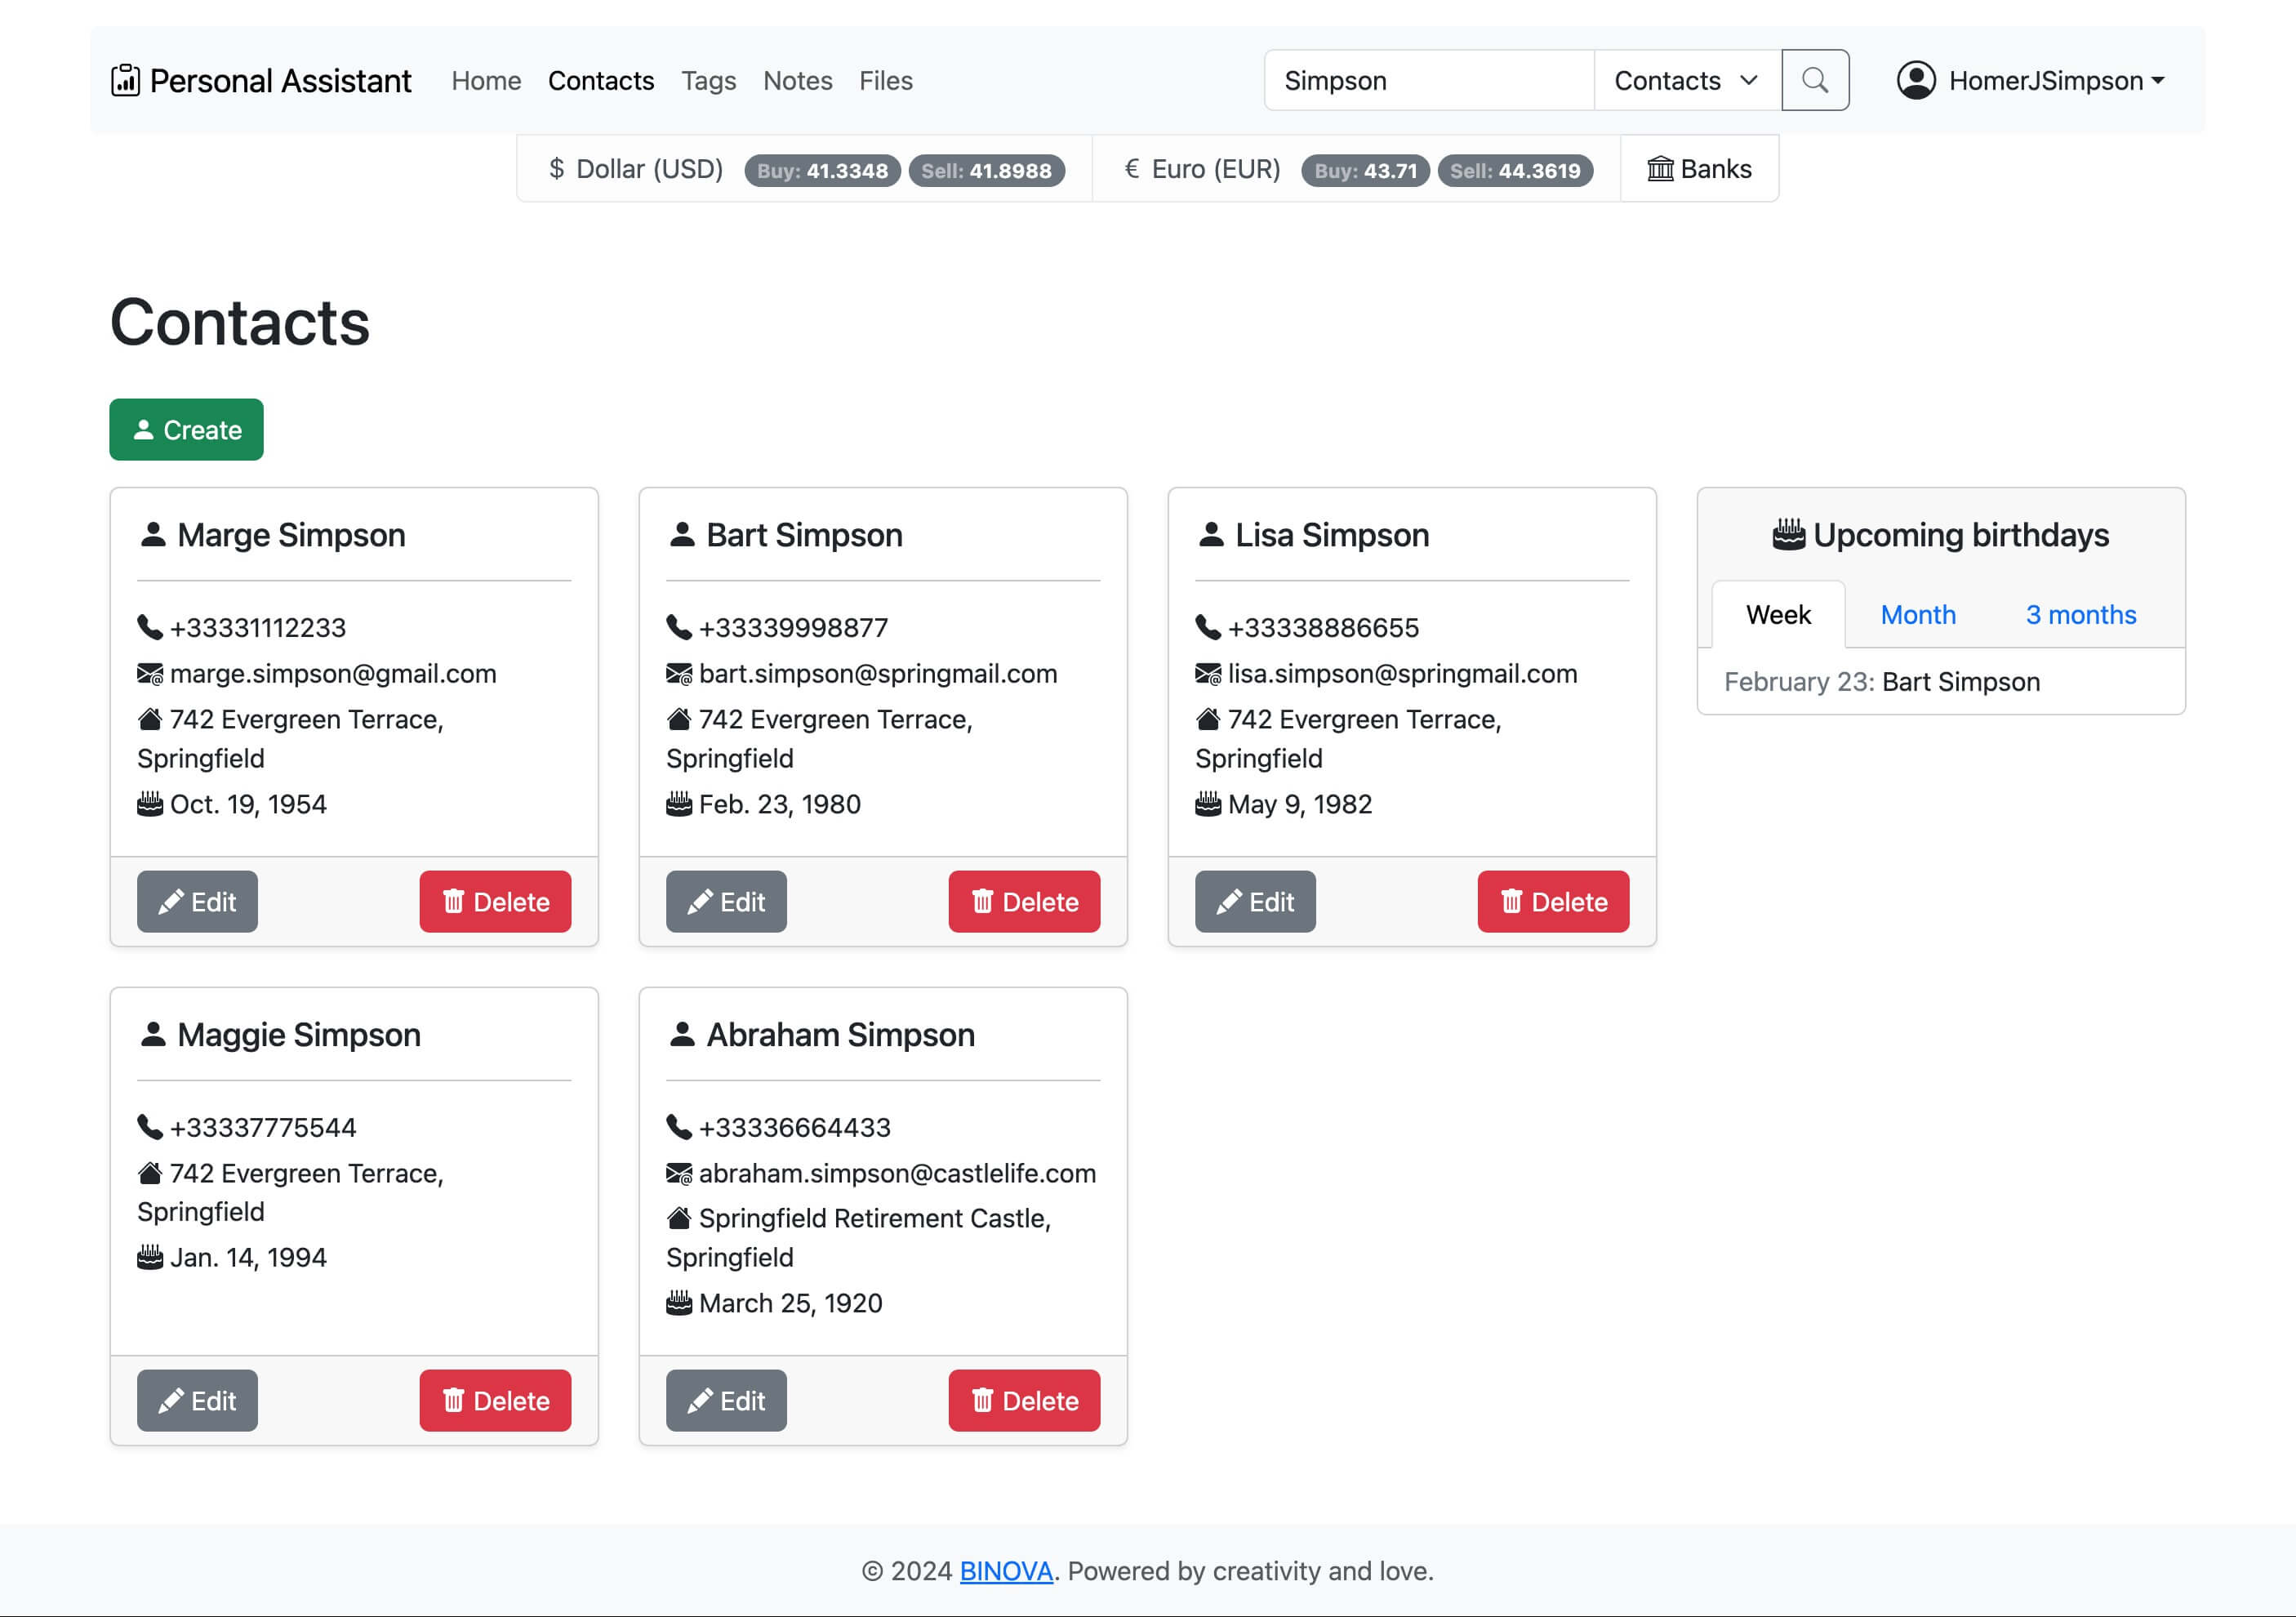Click cake icon beside Oct. 19, 1954
The height and width of the screenshot is (1617, 2296).
pos(150,803)
